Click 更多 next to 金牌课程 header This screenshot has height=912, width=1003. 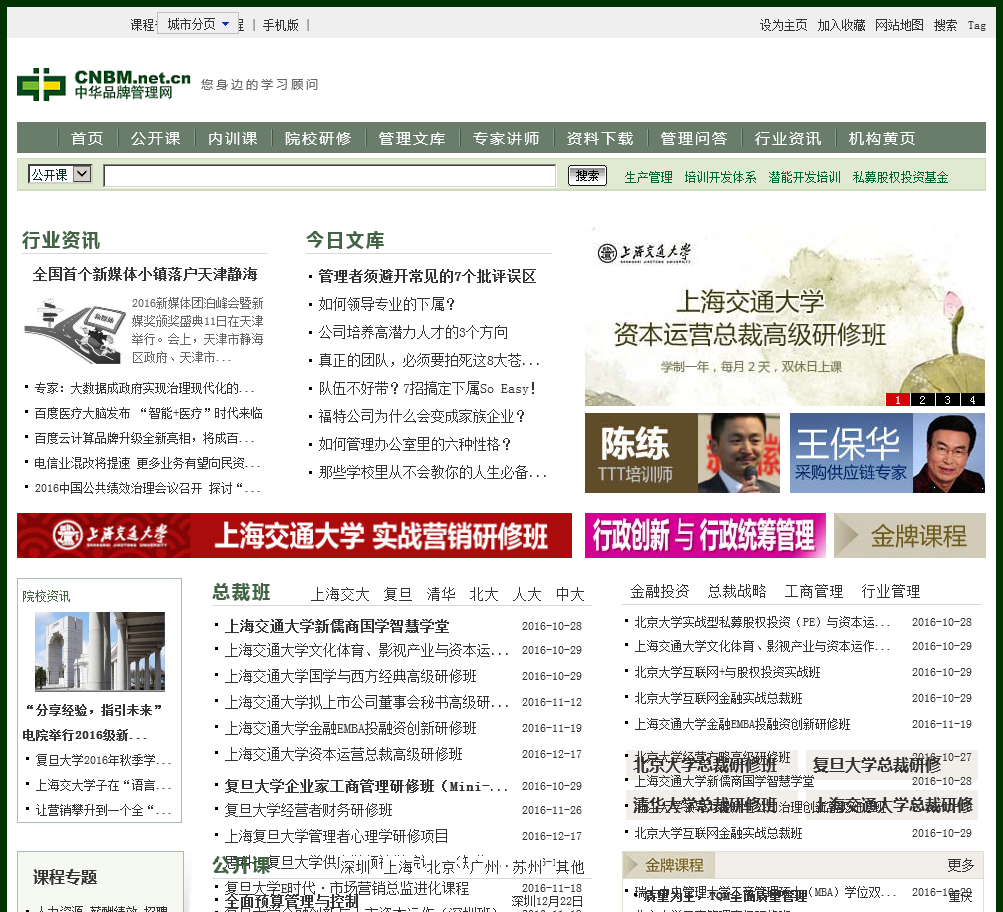pos(961,865)
